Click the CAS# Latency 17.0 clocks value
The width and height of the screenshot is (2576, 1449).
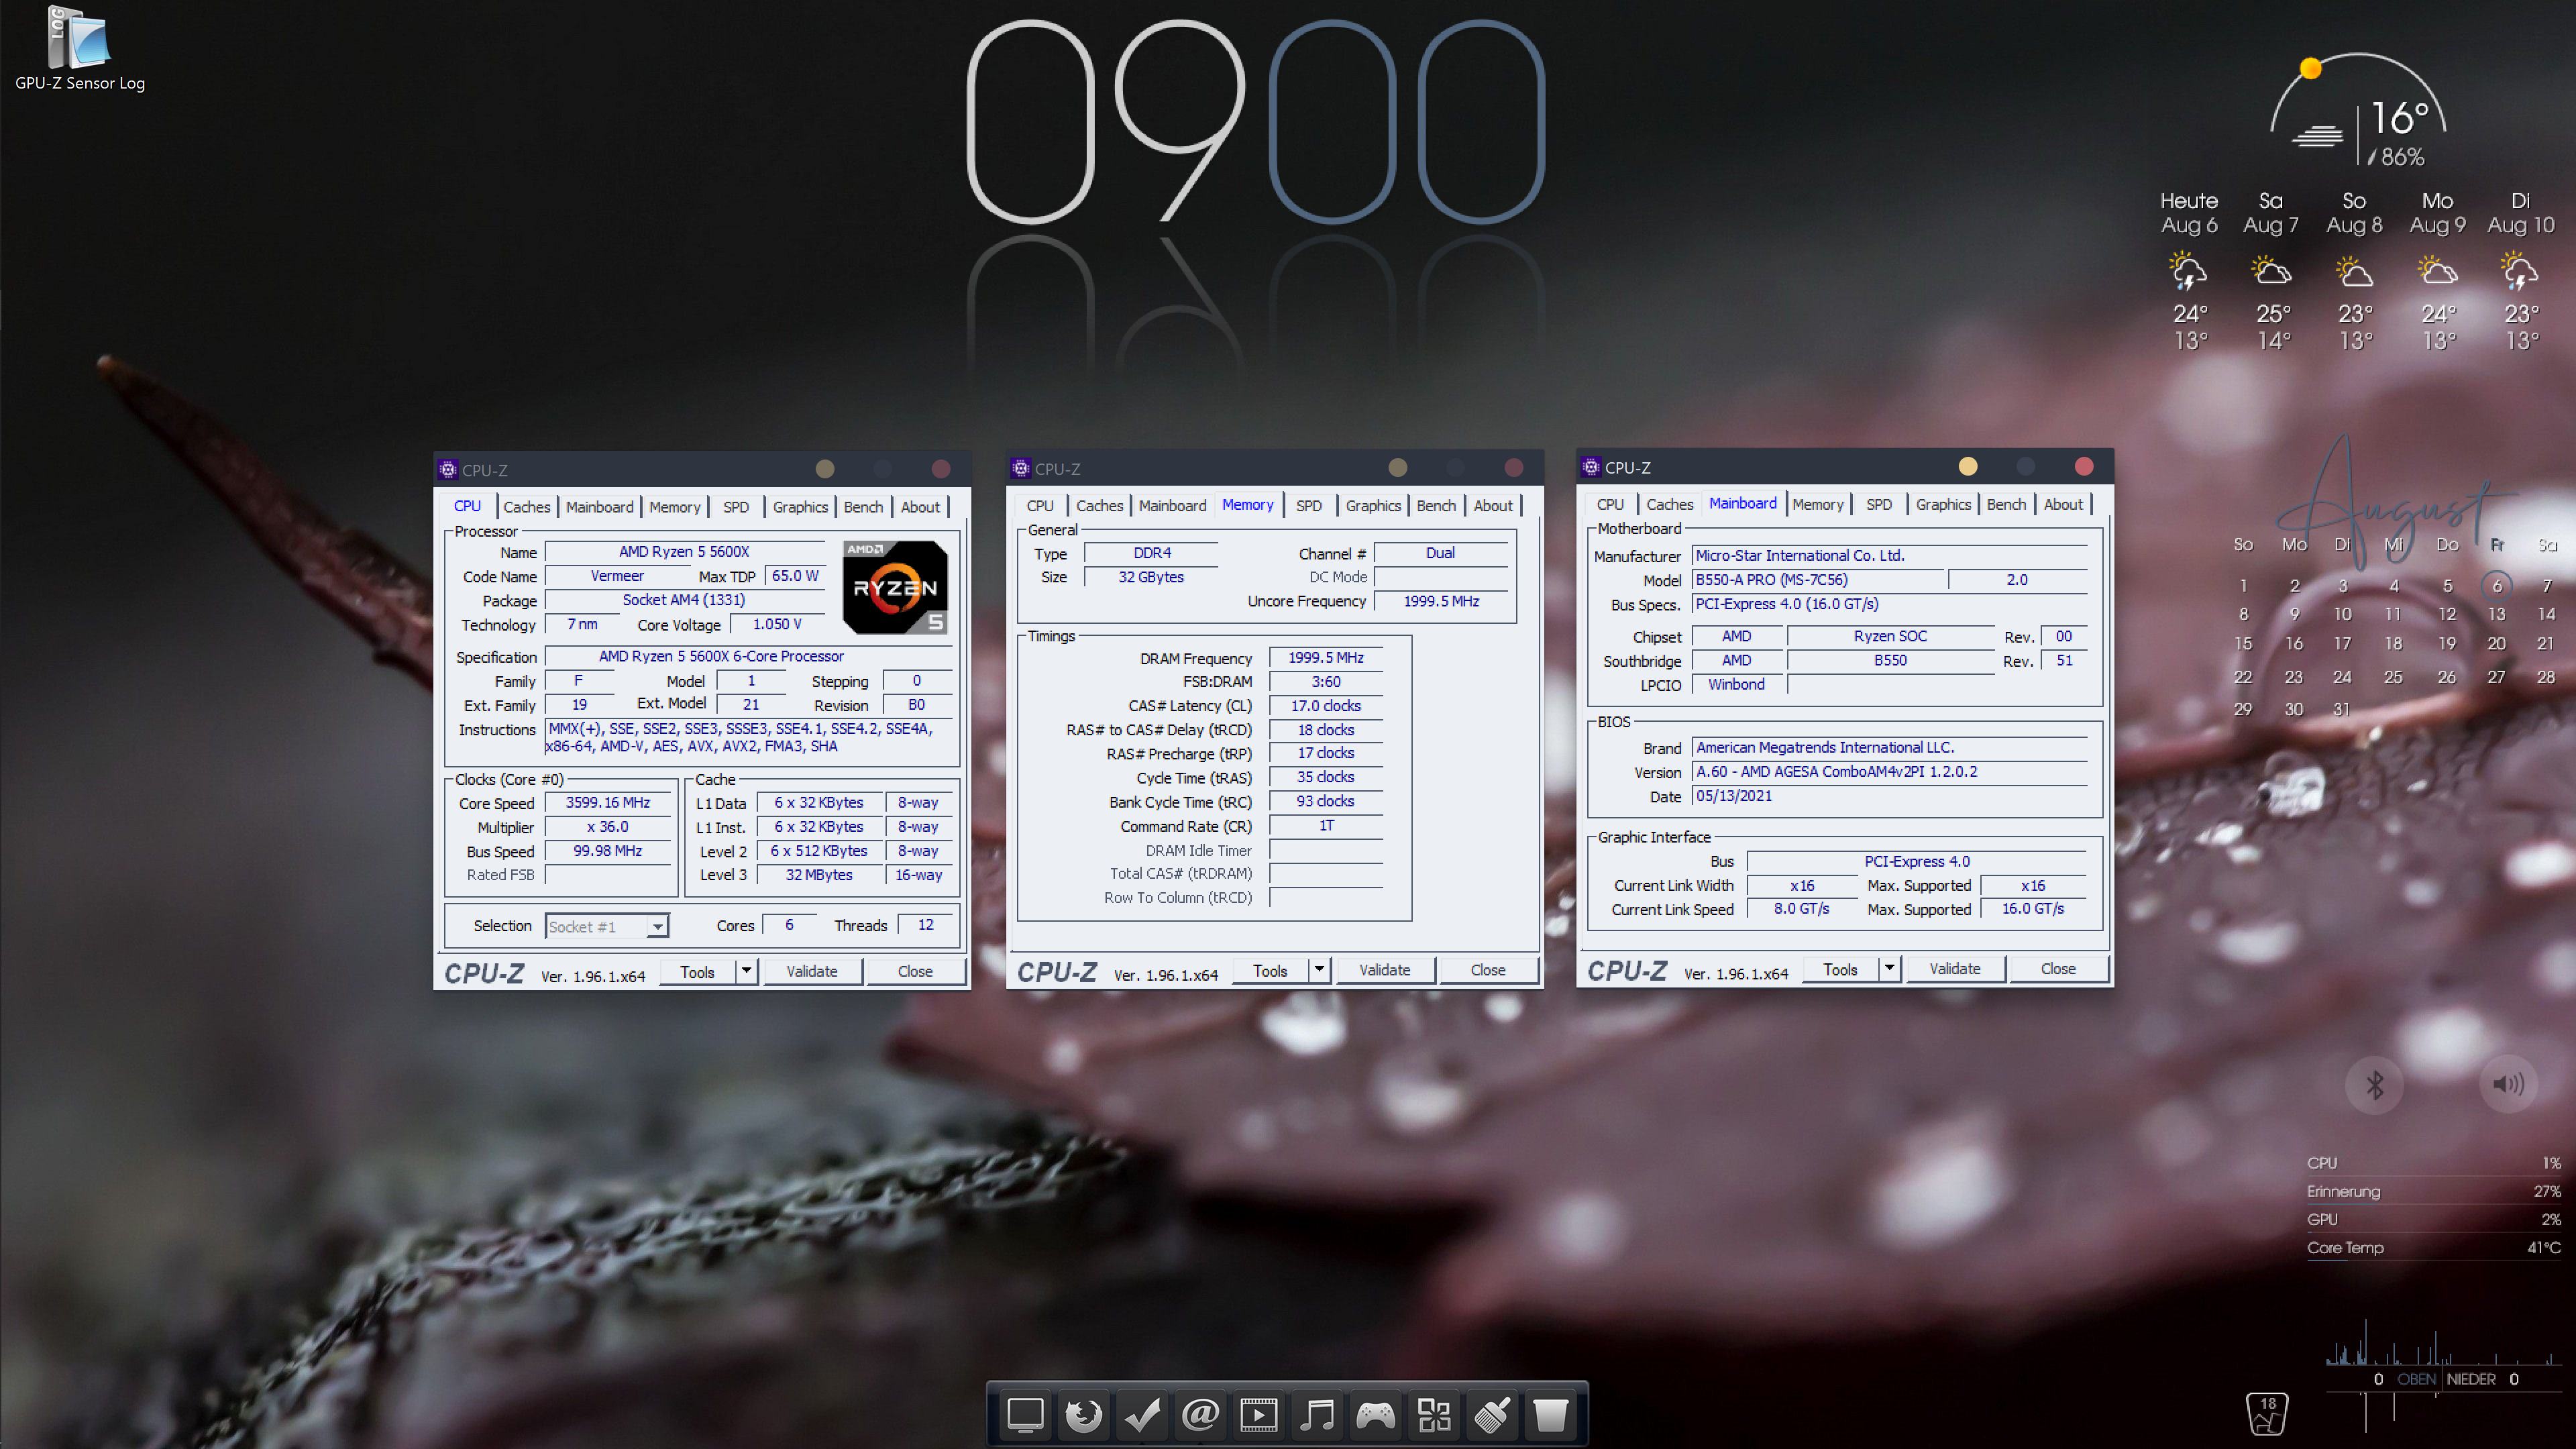(1326, 706)
